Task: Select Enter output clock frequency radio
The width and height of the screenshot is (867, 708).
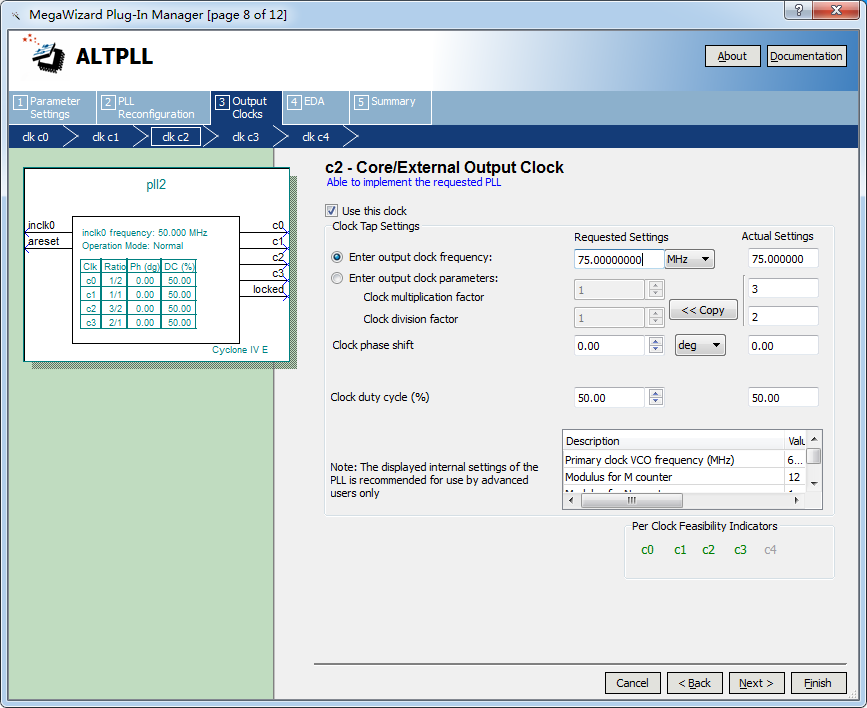Action: point(337,257)
